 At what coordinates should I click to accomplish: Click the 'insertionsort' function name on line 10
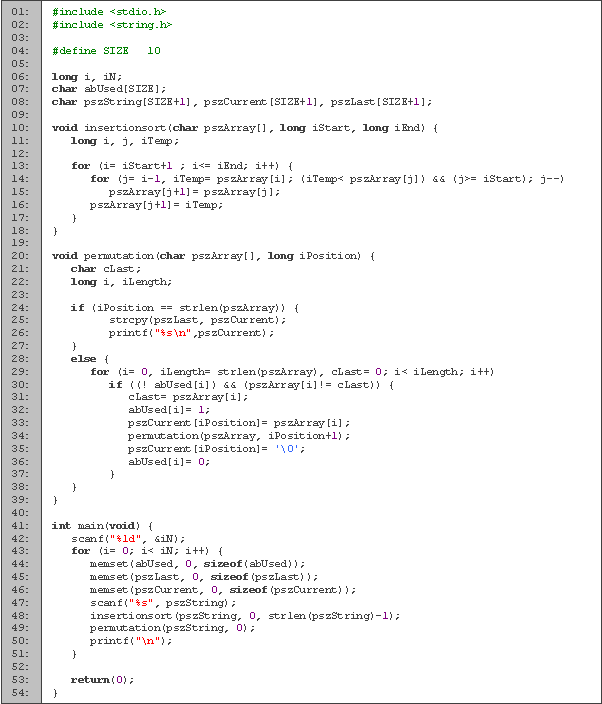125,128
